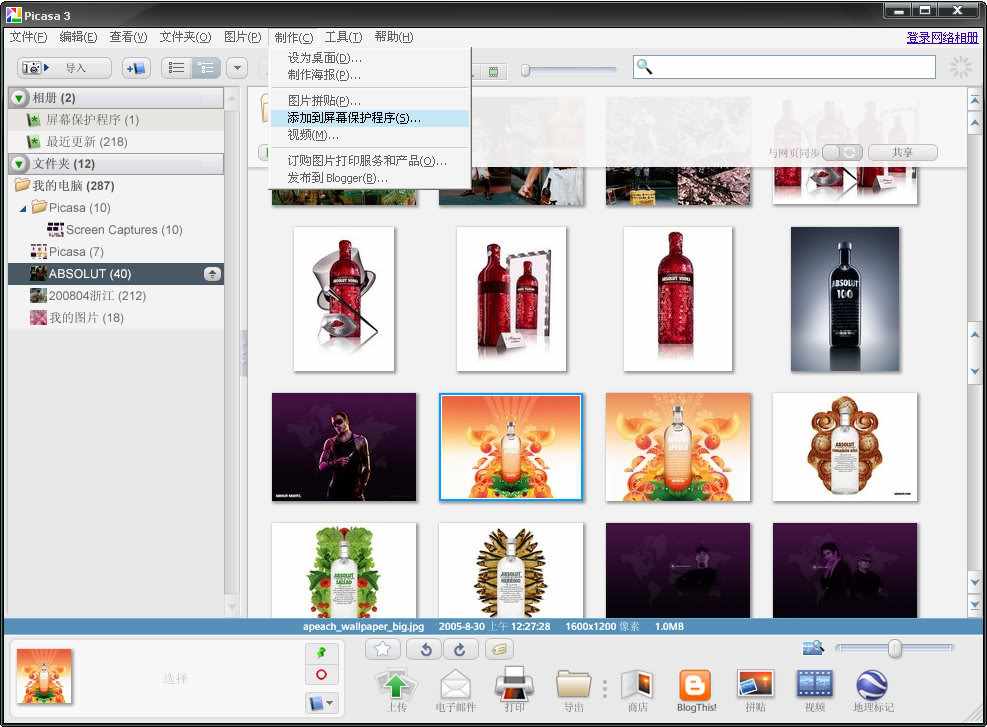Viewport: 987px width, 727px height.
Task: Open the 工具 menu
Action: 342,37
